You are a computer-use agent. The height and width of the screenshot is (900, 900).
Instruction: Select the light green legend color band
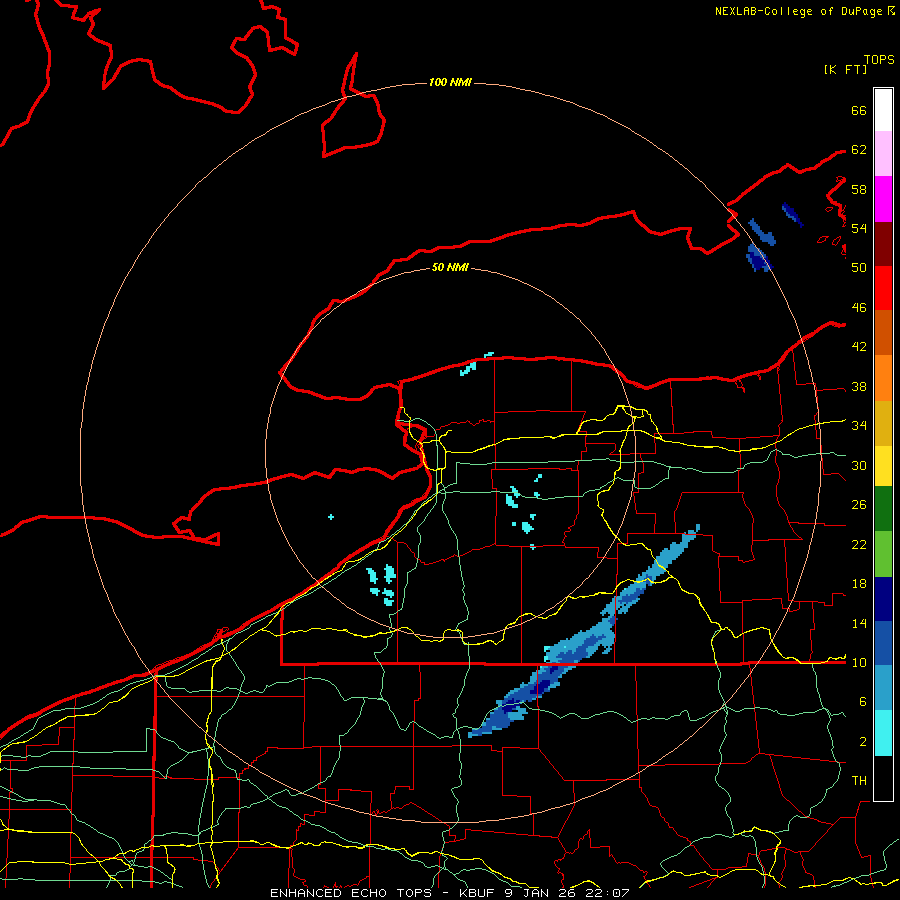pyautogui.click(x=883, y=554)
